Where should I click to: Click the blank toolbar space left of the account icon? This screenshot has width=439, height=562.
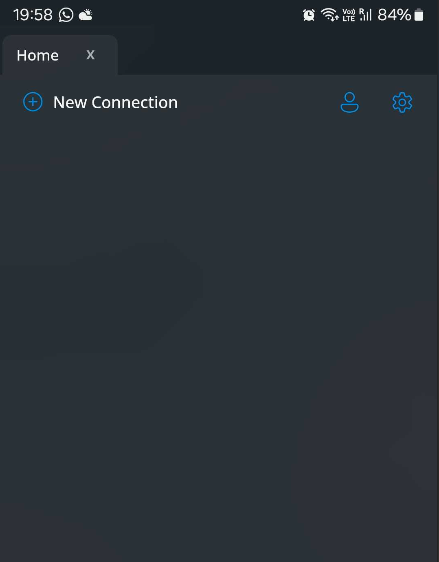point(258,103)
